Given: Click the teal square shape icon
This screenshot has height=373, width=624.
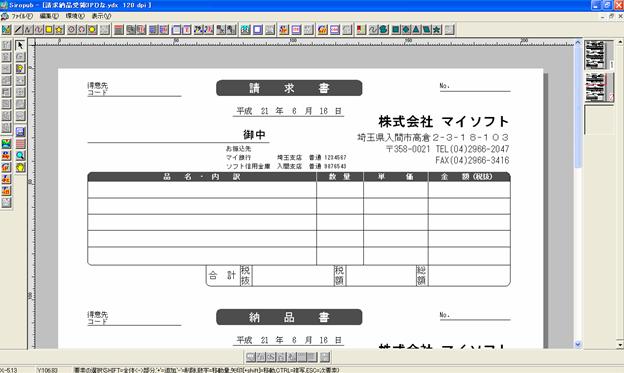Looking at the screenshot, I should pyautogui.click(x=395, y=29).
